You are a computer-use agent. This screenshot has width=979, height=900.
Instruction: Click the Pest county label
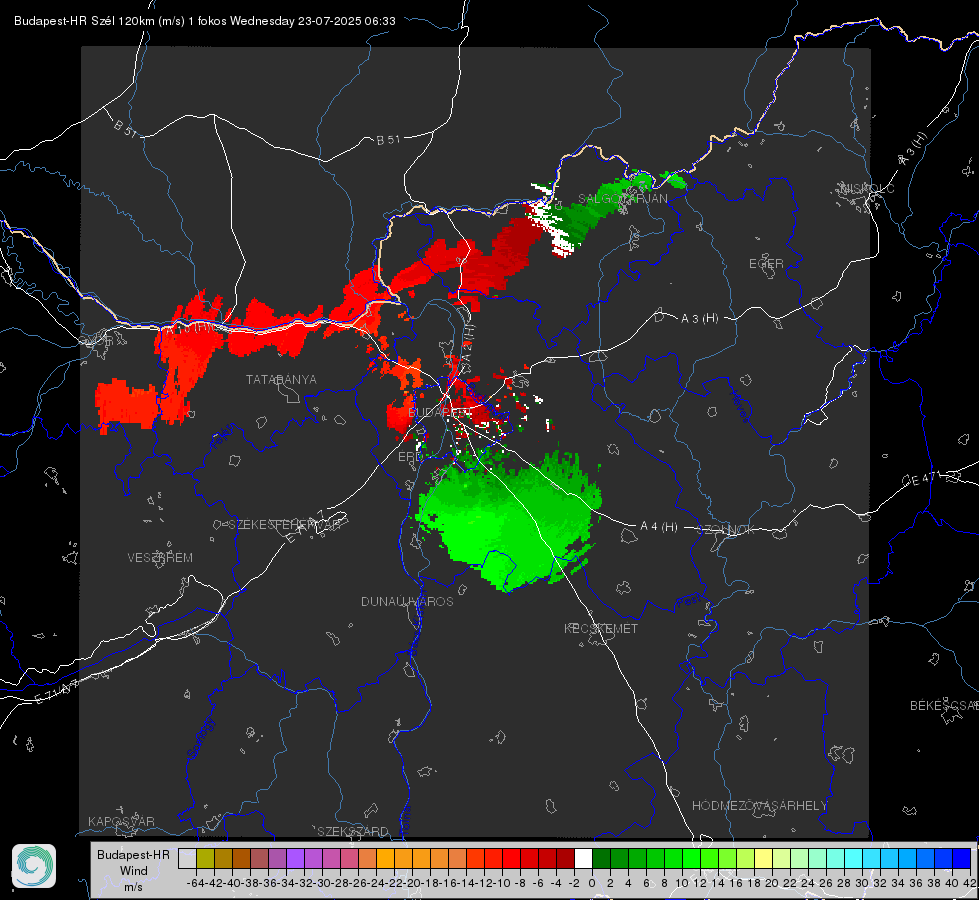pyautogui.click(x=689, y=602)
